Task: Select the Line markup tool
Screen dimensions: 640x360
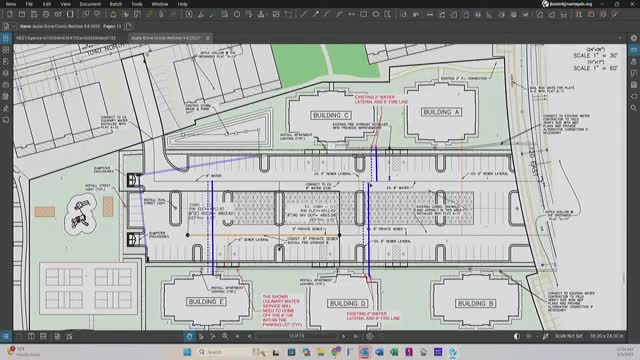Action: click(303, 14)
